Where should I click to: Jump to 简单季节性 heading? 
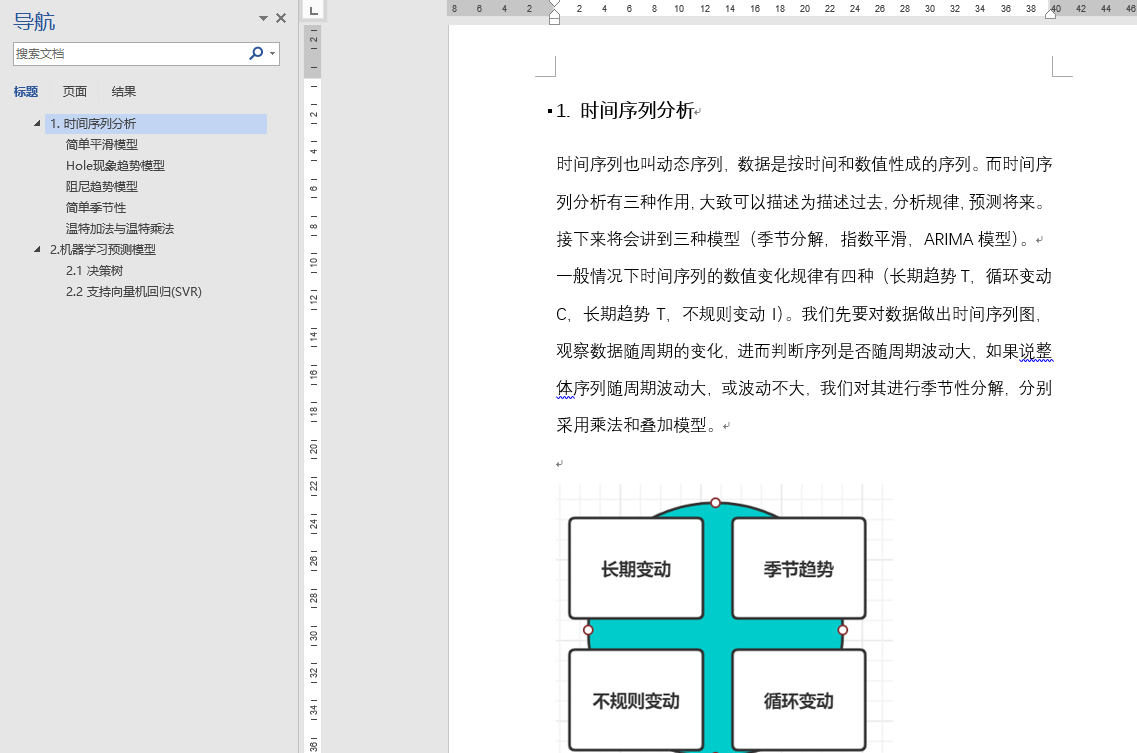coord(96,207)
